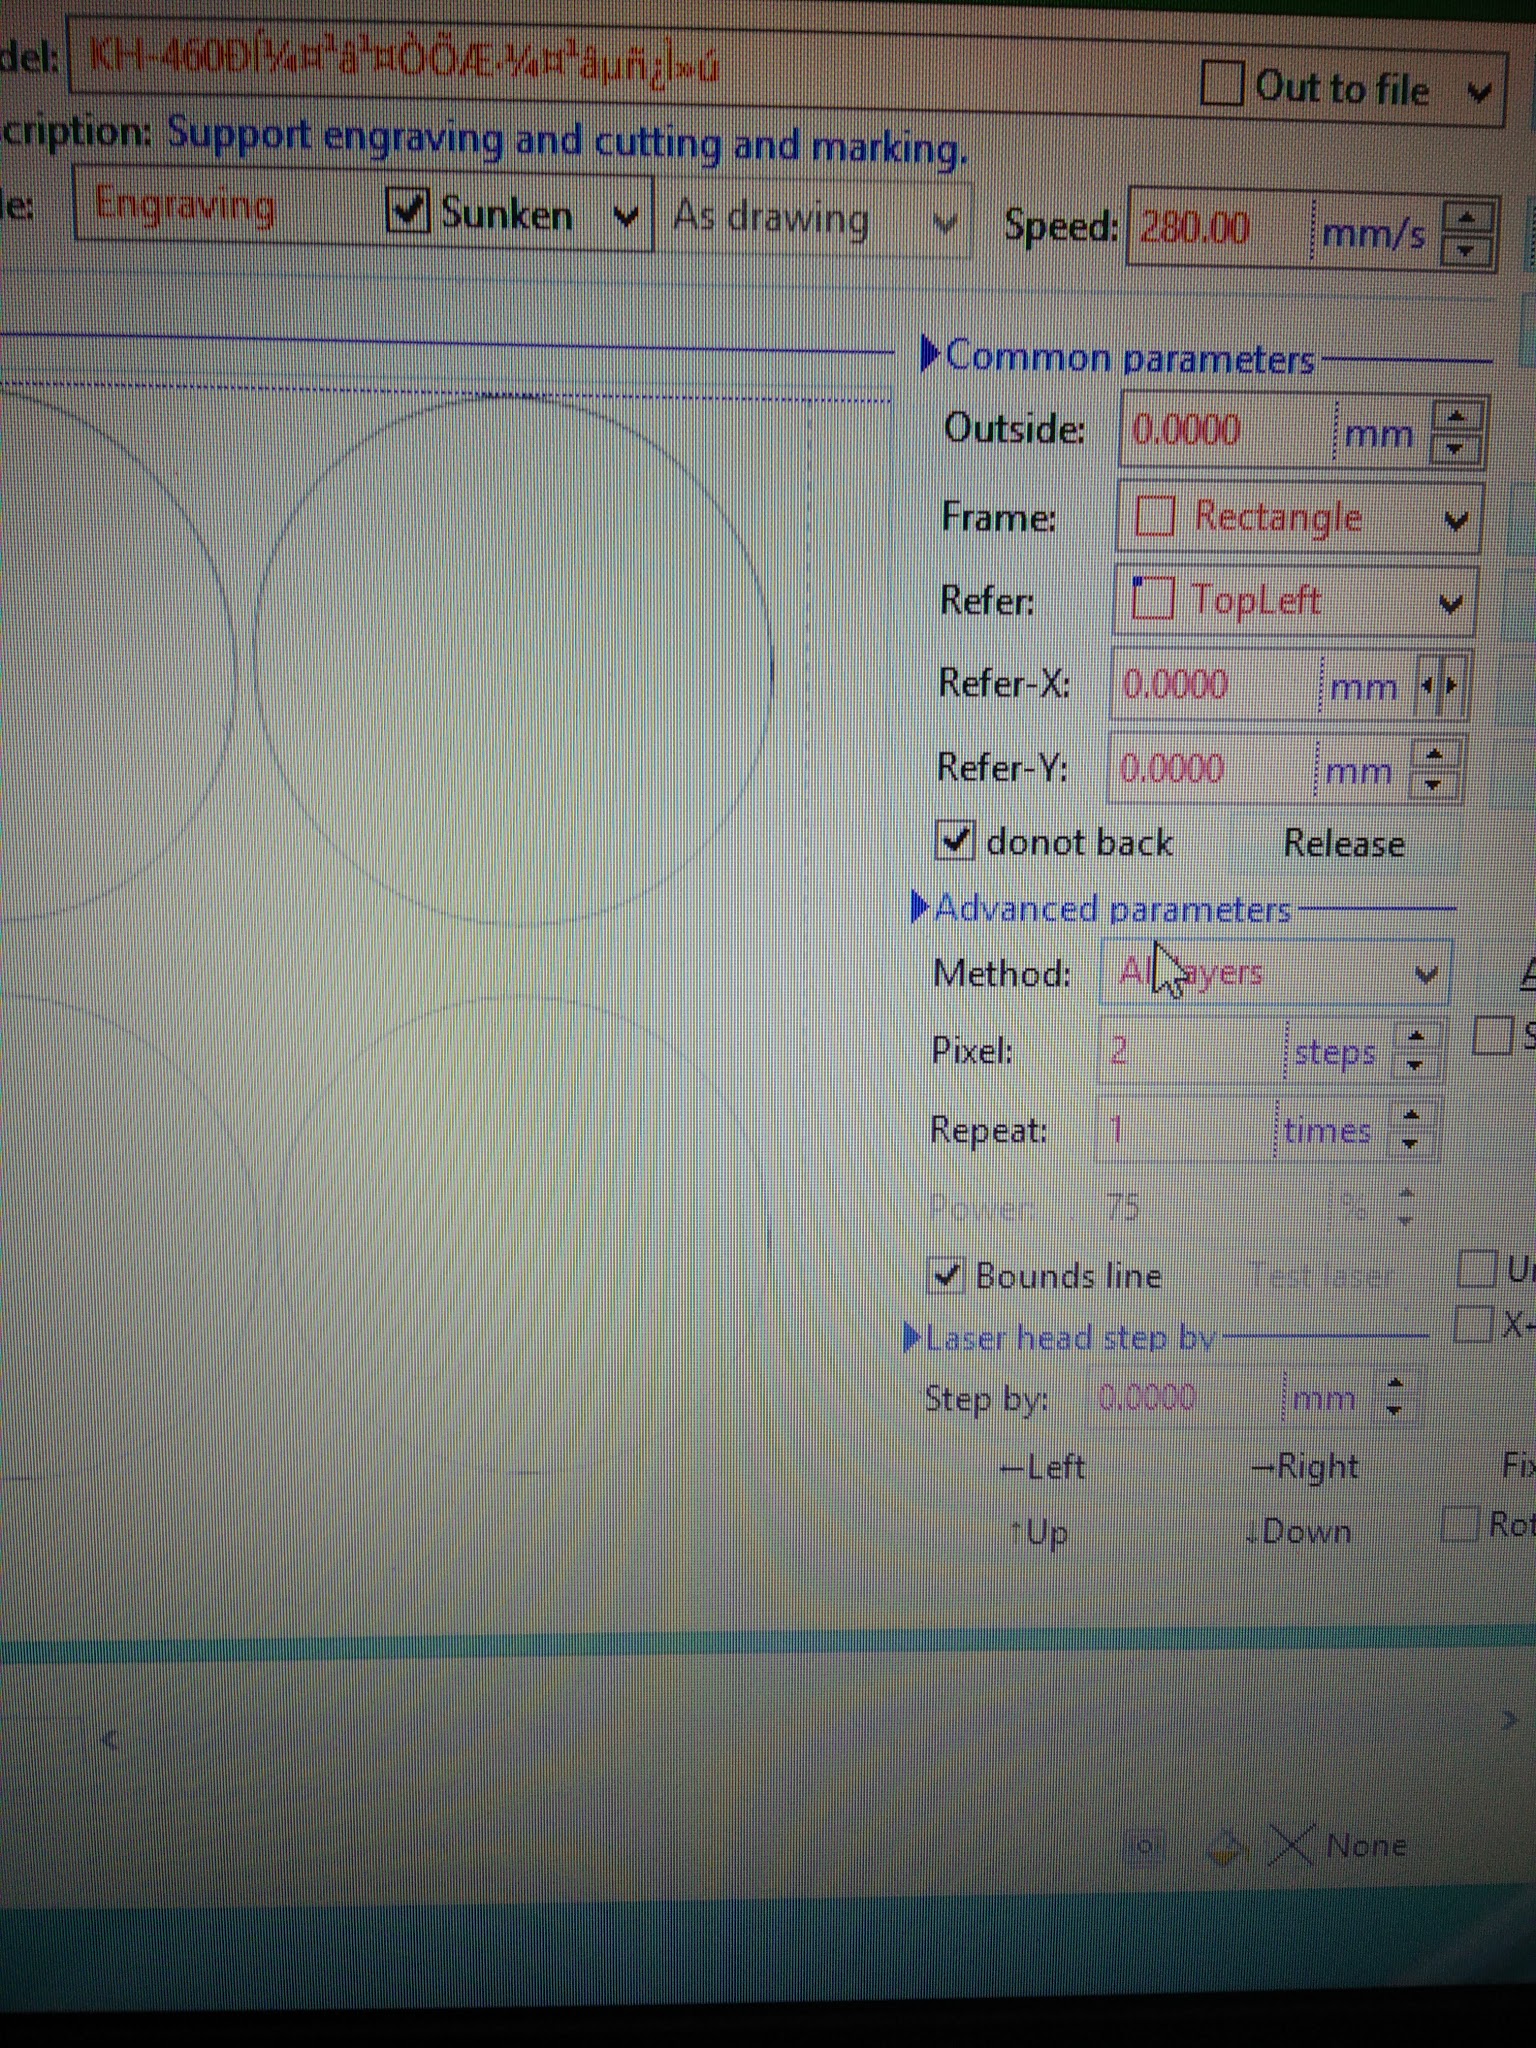Screen dimensions: 1536x2048
Task: Click the Outside value input field
Action: [1225, 431]
